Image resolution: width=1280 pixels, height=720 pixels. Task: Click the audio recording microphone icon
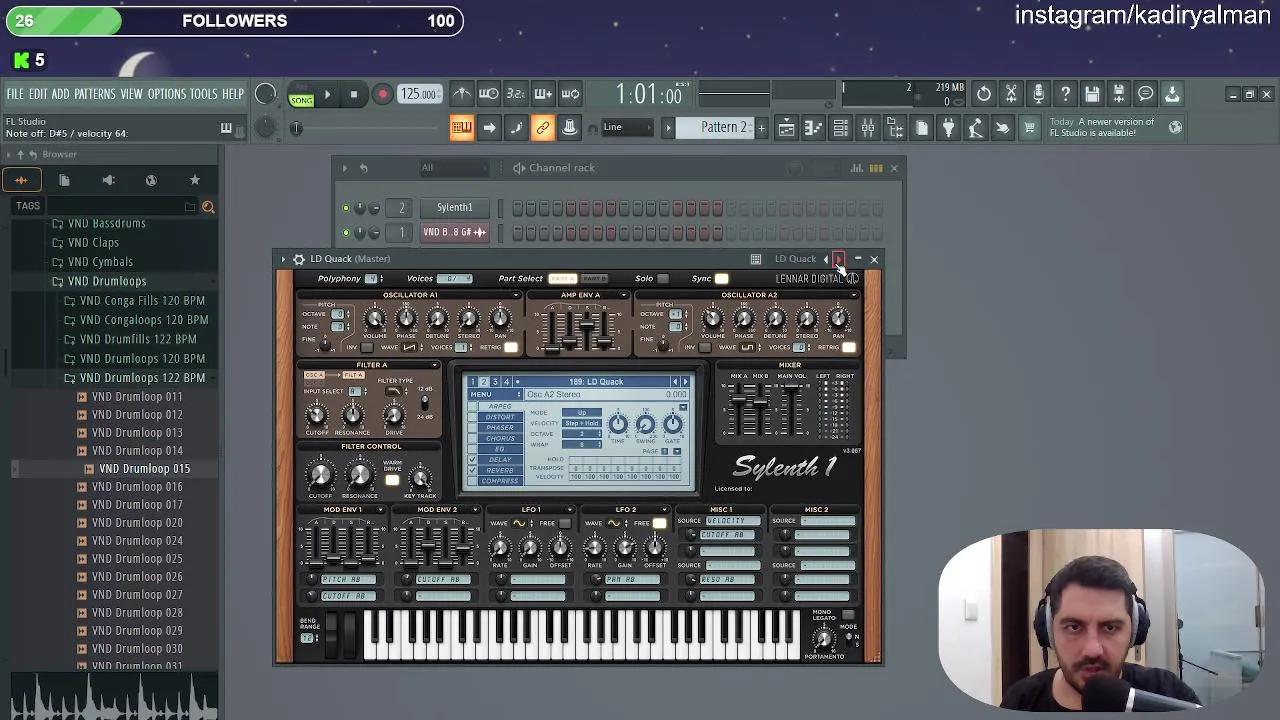[1038, 94]
